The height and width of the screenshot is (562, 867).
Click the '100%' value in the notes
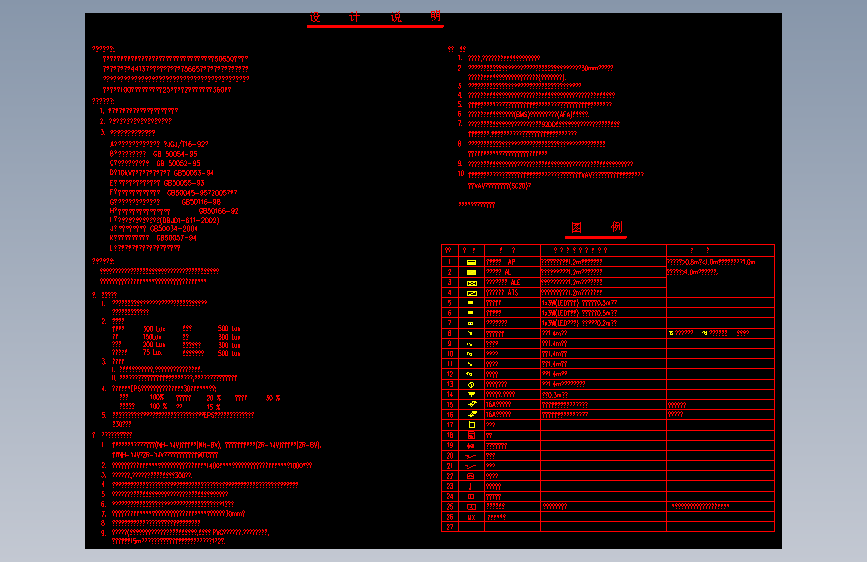coord(157,398)
